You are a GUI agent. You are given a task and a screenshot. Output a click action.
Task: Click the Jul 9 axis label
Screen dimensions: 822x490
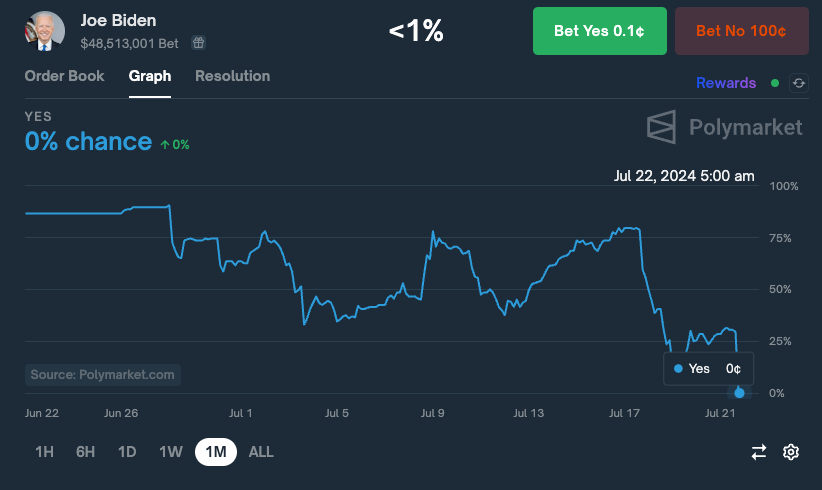(x=432, y=413)
